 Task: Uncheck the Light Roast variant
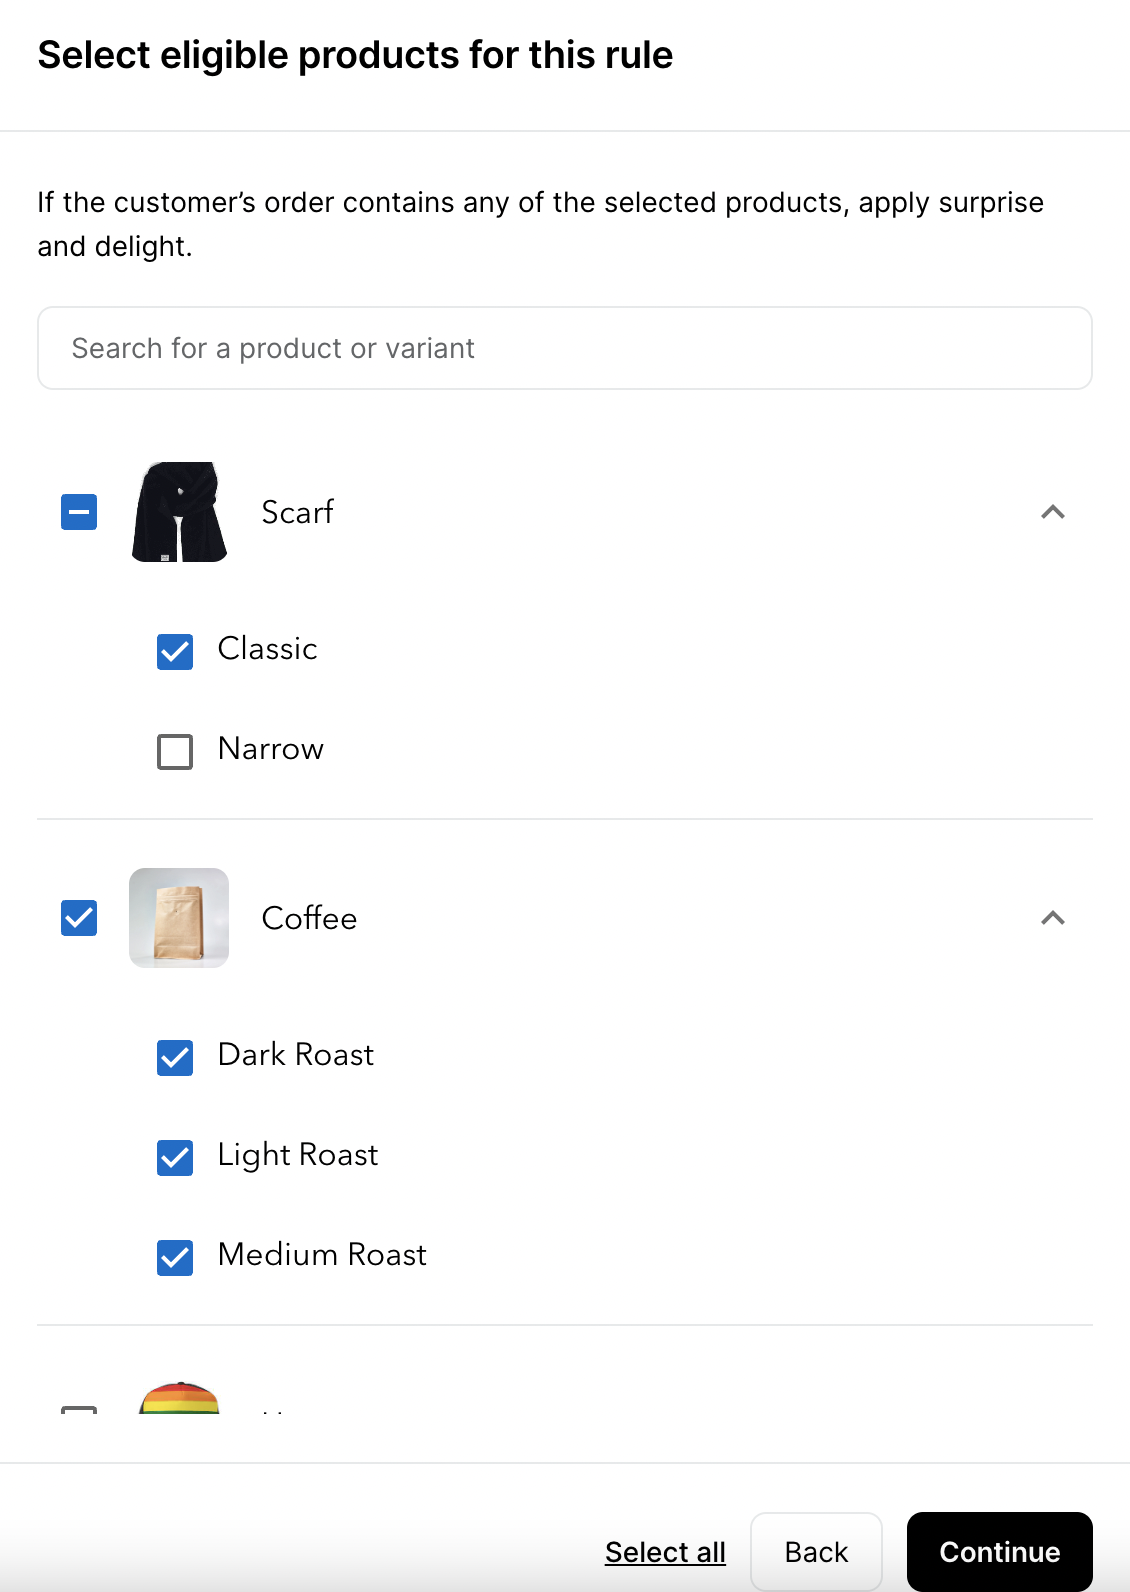pos(175,1157)
